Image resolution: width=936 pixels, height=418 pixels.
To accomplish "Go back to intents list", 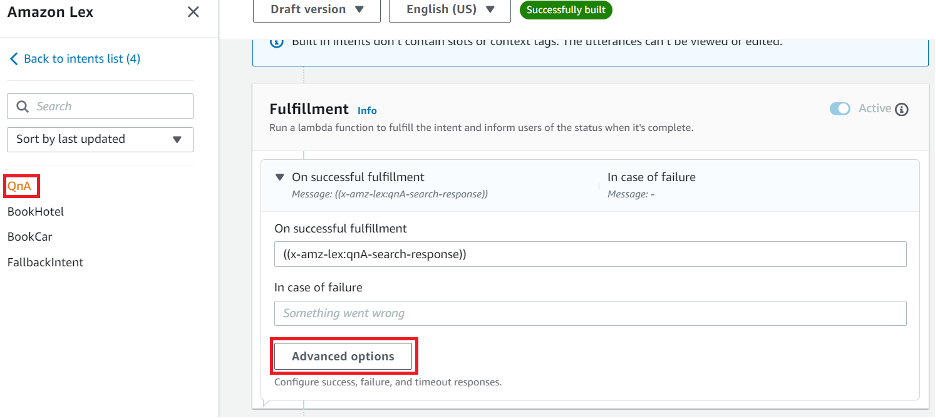I will click(75, 59).
